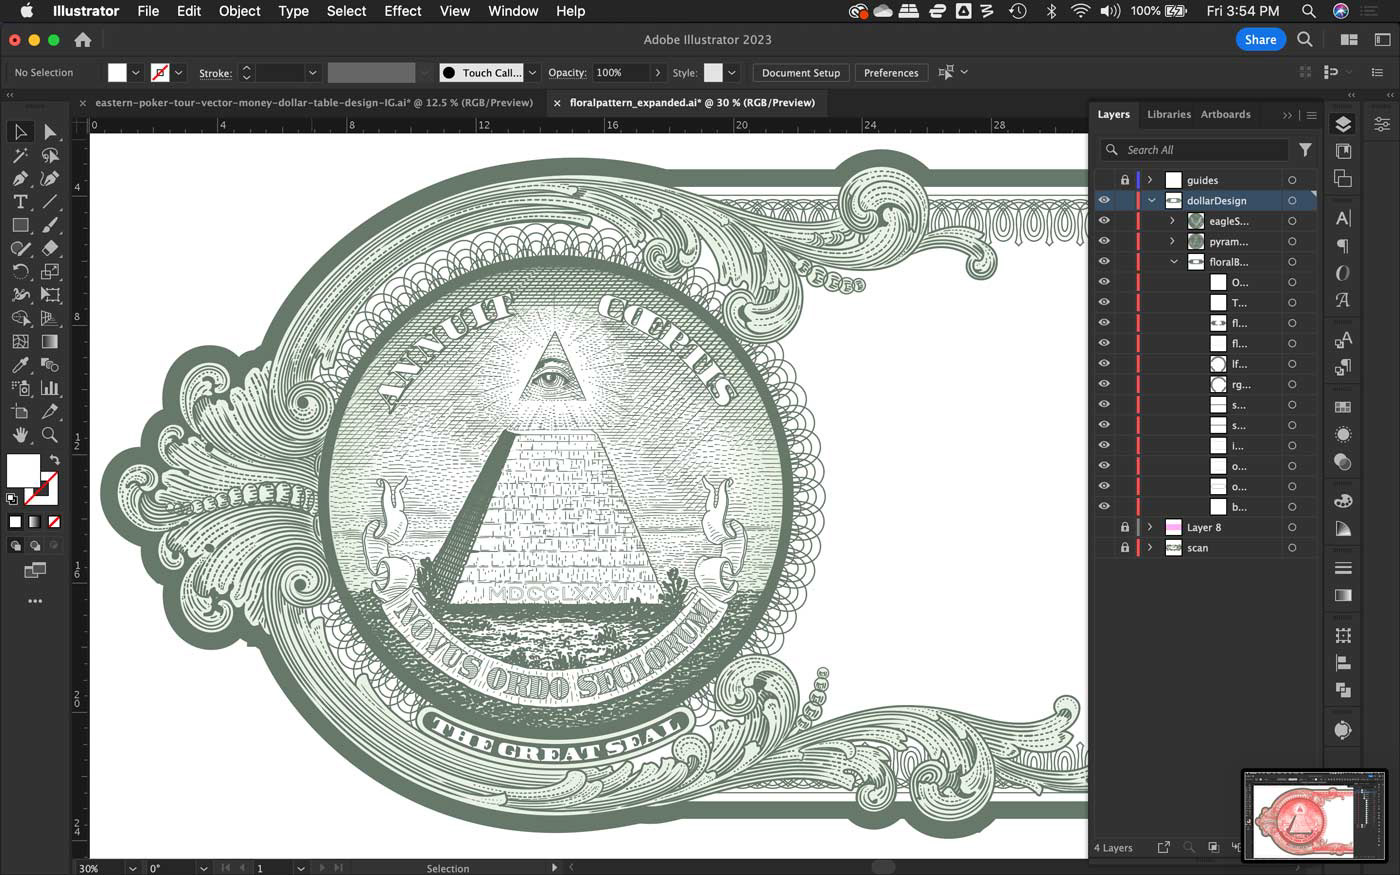Select the Line Segment tool
The image size is (1400, 875).
pyautogui.click(x=50, y=202)
